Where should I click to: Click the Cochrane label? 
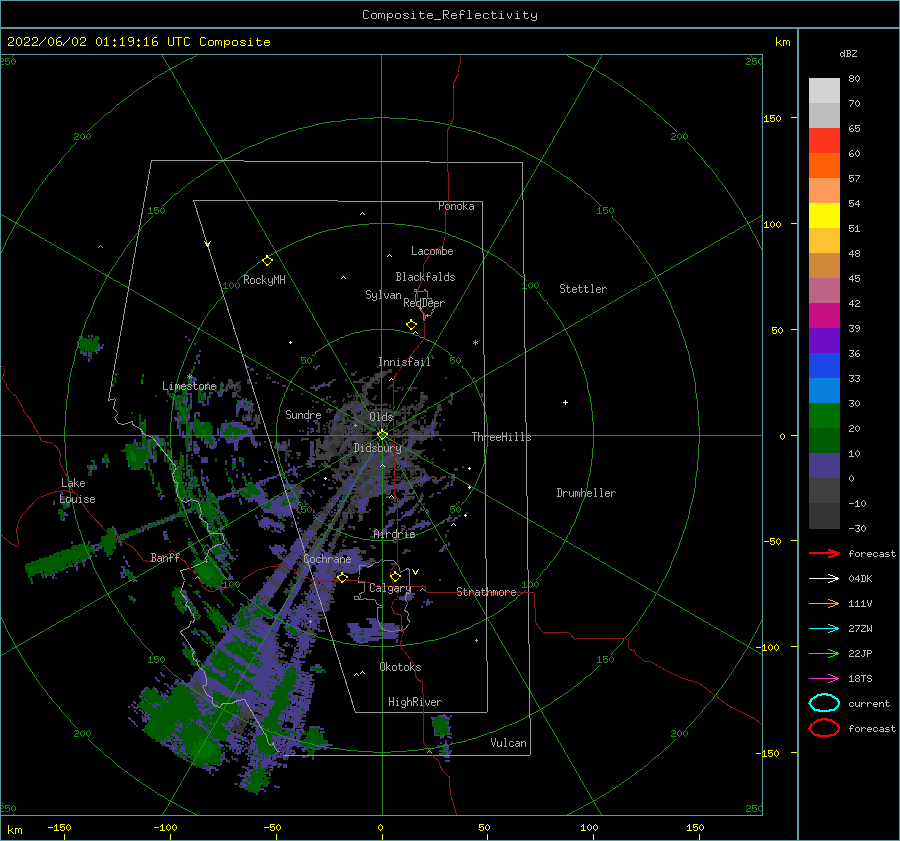[327, 559]
